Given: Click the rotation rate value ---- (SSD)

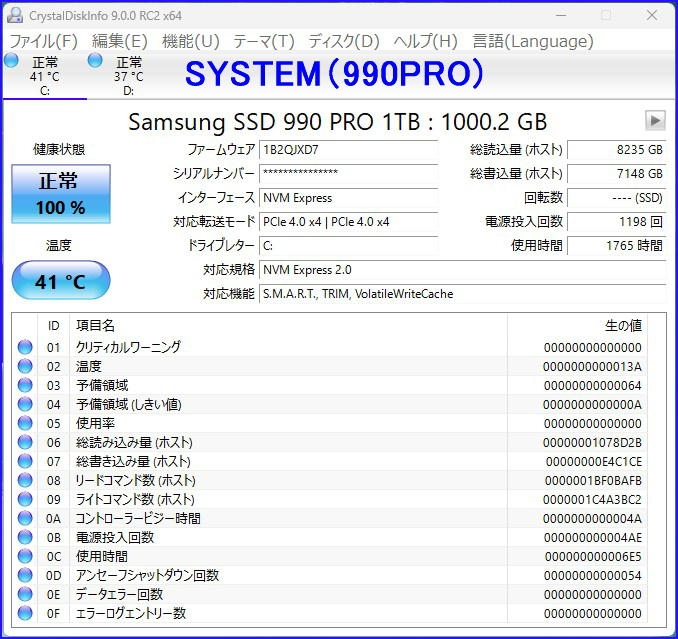Looking at the screenshot, I should (617, 198).
